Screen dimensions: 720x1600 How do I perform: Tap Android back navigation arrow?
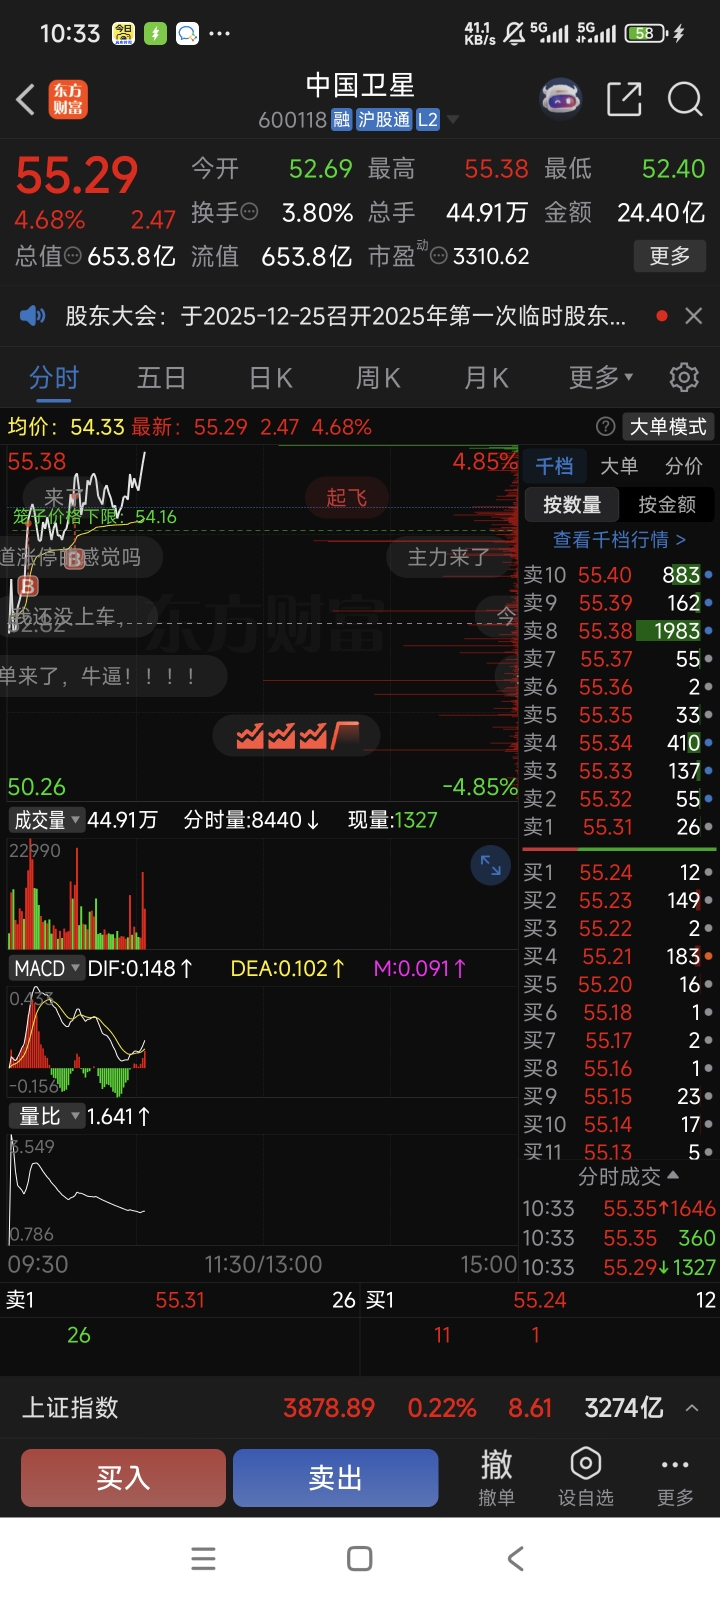(x=515, y=1558)
